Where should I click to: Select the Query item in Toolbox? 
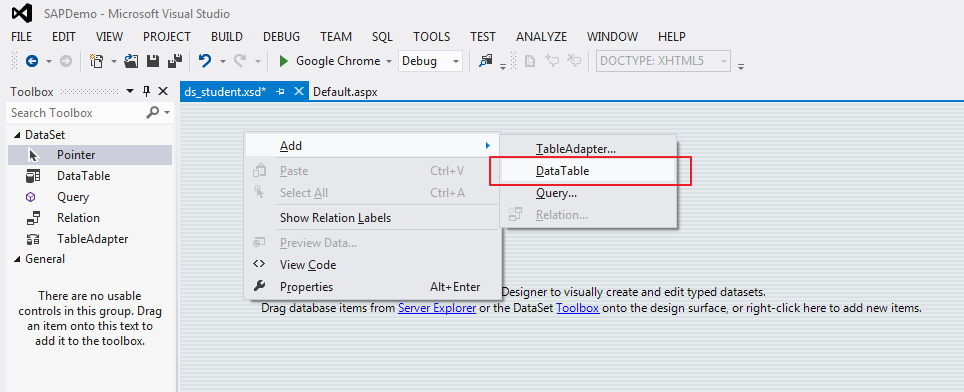click(90, 197)
